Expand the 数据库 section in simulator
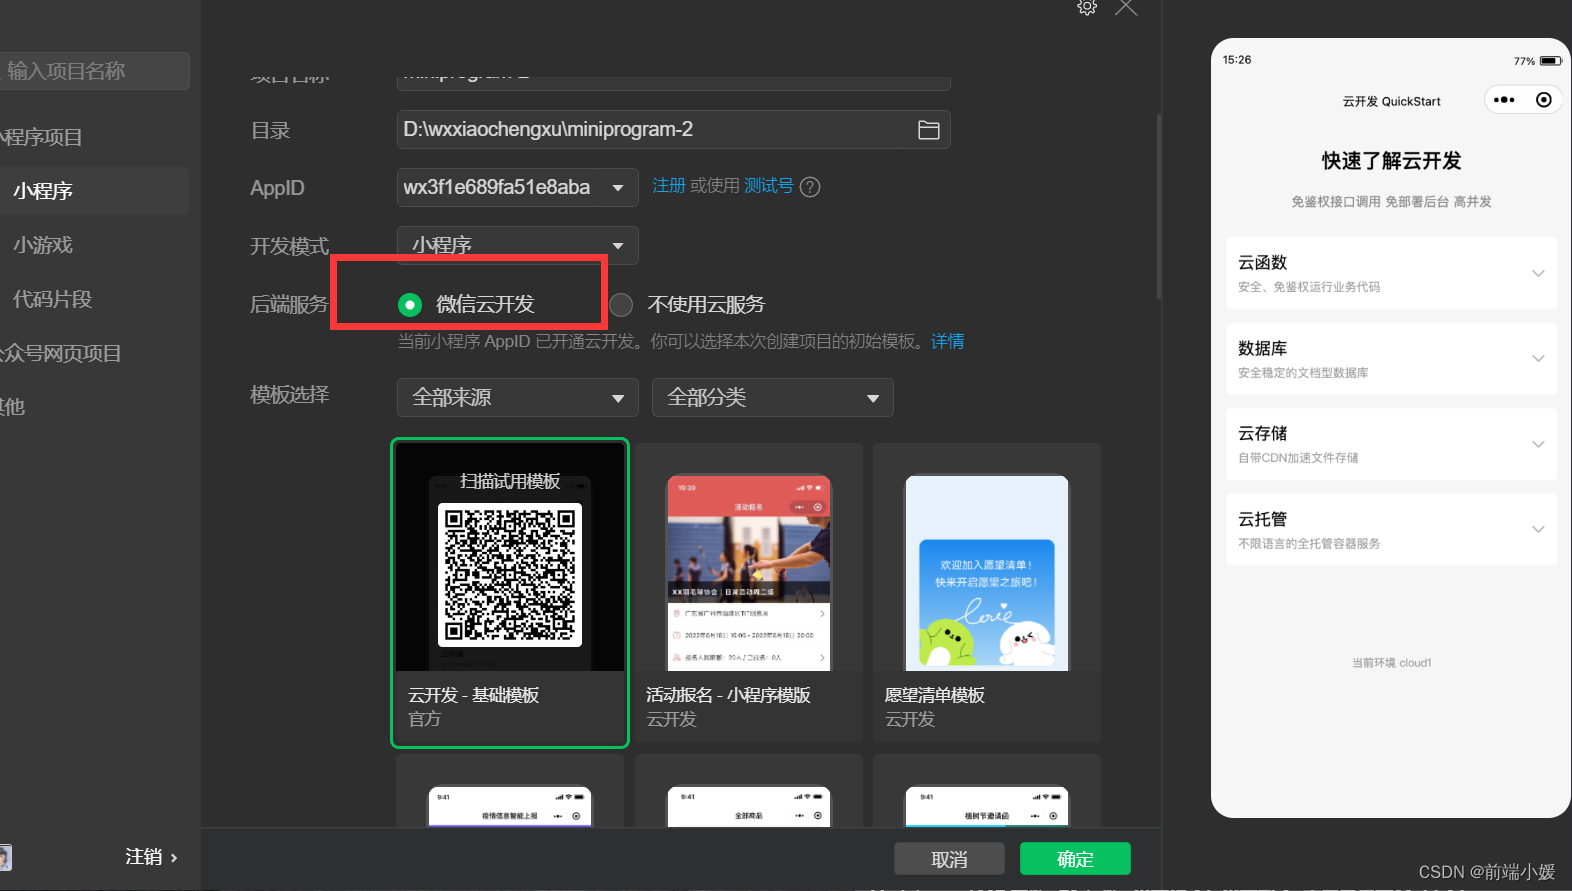The image size is (1572, 891). tap(1391, 359)
